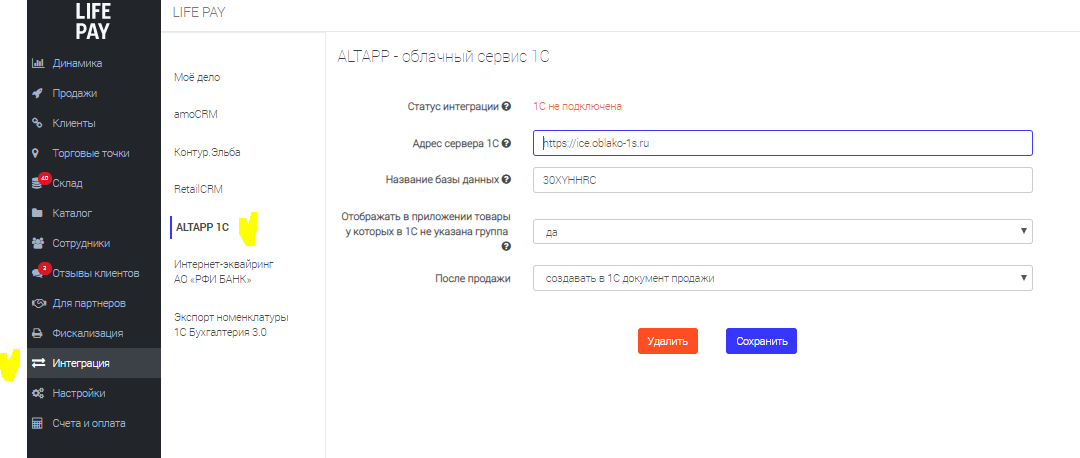
Task: Go to Клиенты section
Action: tap(94, 123)
